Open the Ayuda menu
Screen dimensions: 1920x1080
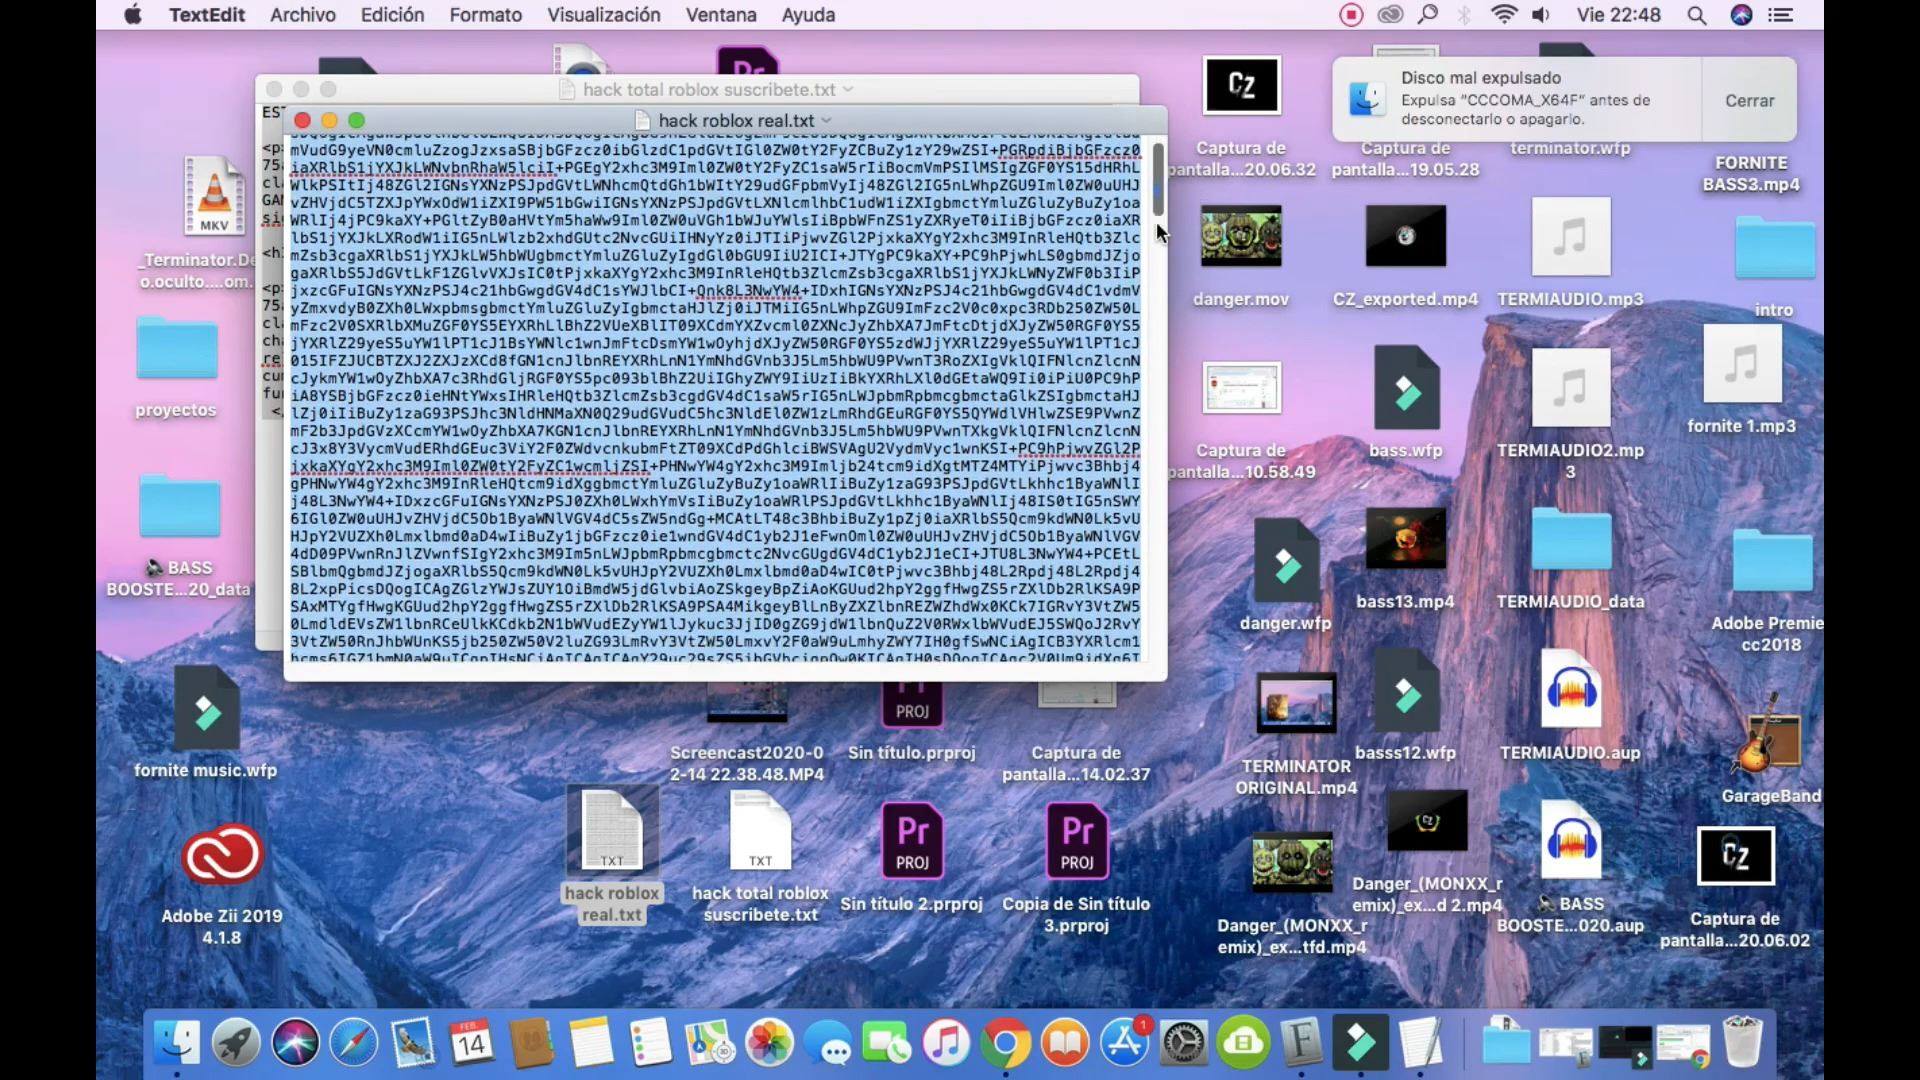(808, 15)
